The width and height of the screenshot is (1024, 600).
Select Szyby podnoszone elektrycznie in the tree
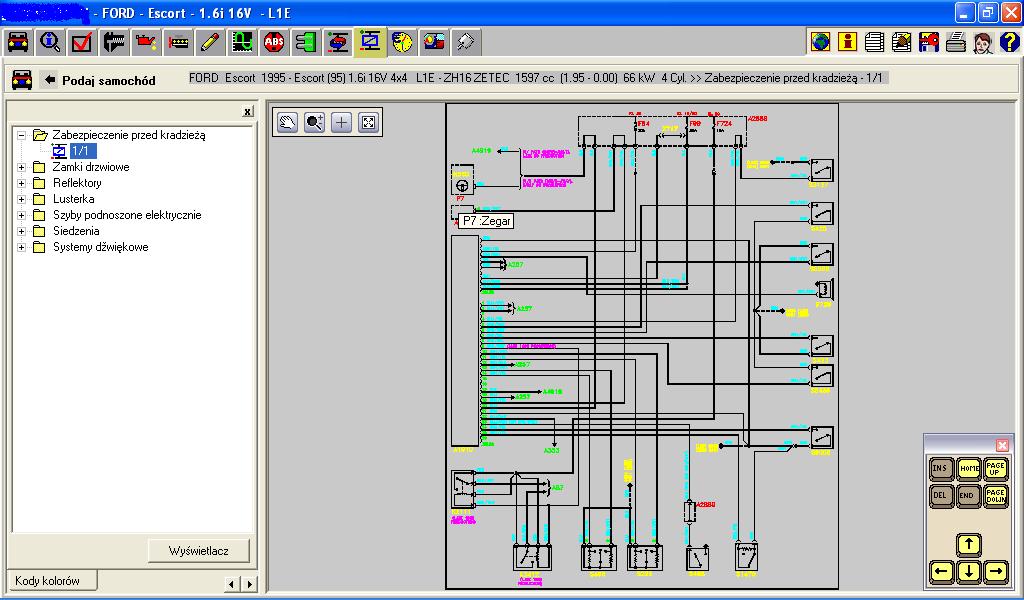click(x=127, y=215)
